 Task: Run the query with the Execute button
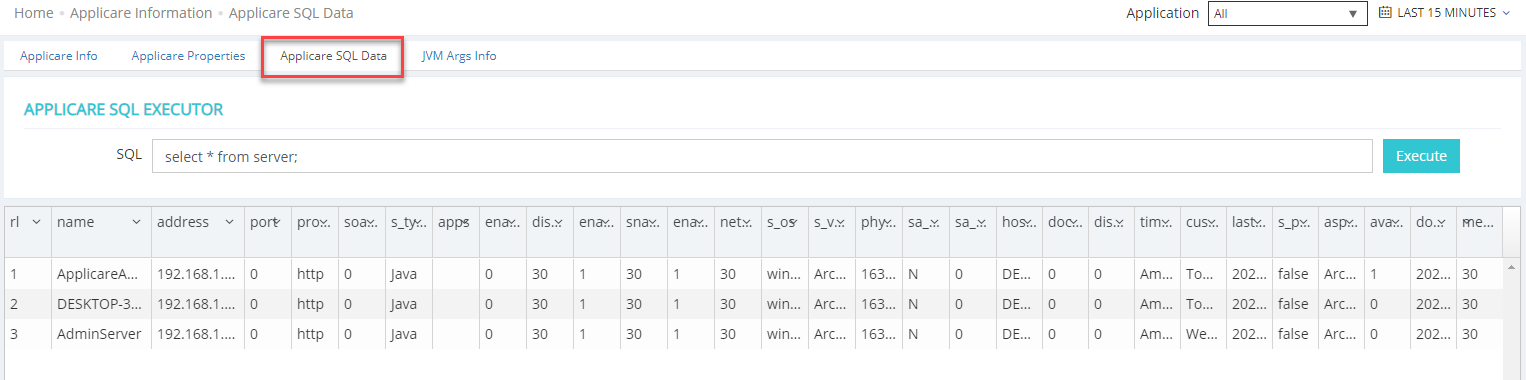(x=1421, y=156)
